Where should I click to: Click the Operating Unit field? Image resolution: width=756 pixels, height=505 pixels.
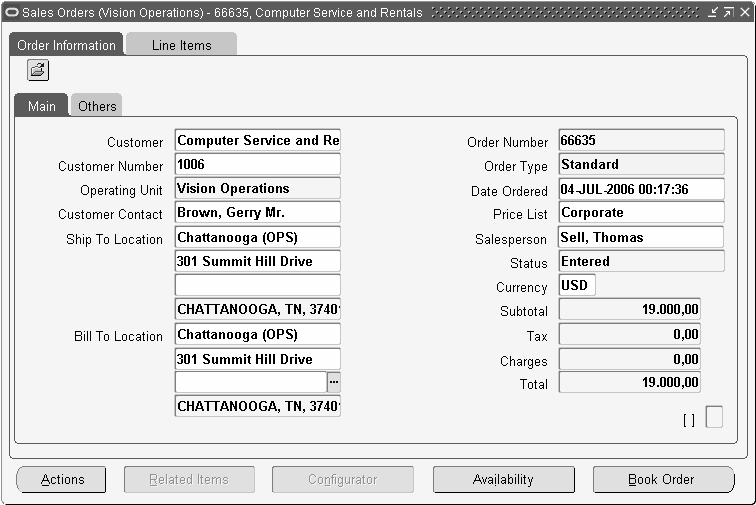click(258, 189)
